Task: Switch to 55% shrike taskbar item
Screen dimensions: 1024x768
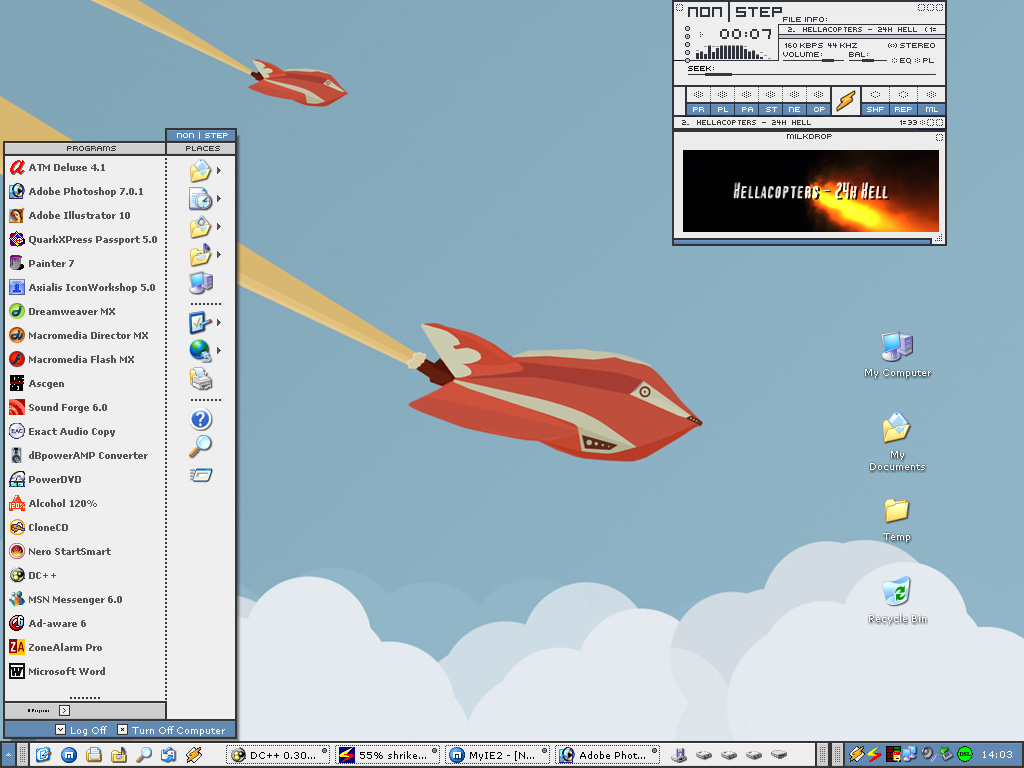Action: [387, 755]
